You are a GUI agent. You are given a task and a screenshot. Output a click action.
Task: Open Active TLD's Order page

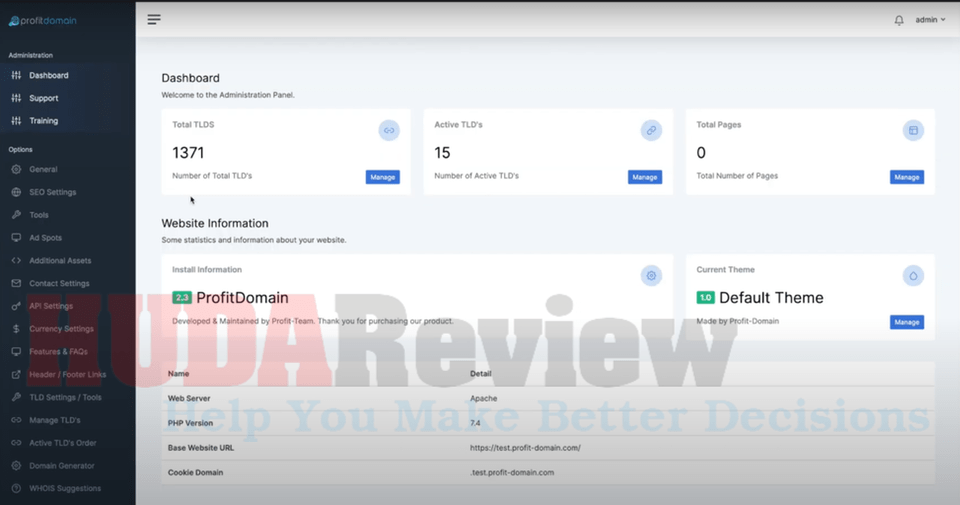[62, 443]
